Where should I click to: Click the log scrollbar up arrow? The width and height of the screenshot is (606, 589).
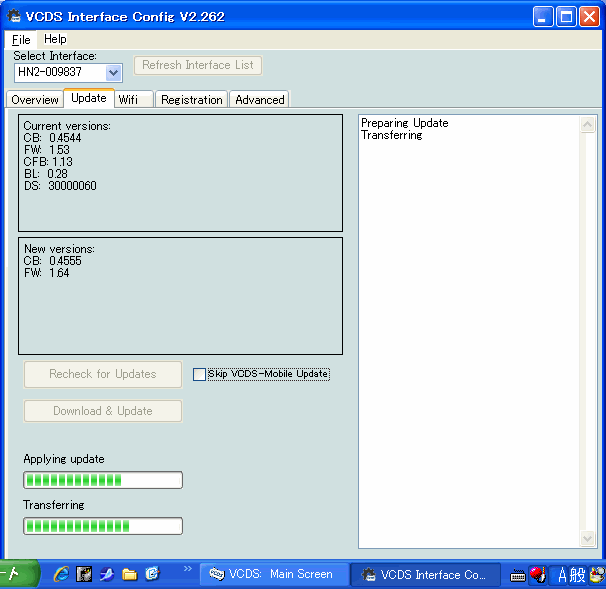[x=587, y=124]
